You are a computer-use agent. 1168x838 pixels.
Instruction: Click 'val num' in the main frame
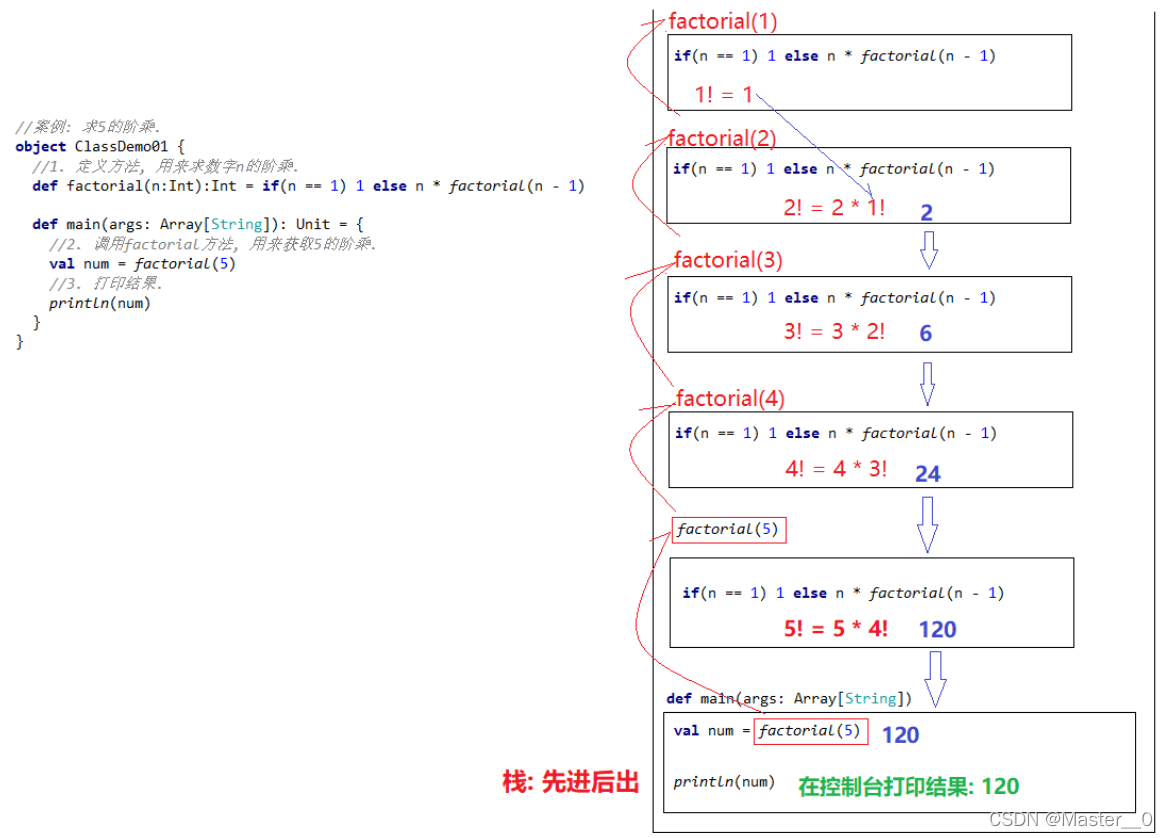(704, 731)
